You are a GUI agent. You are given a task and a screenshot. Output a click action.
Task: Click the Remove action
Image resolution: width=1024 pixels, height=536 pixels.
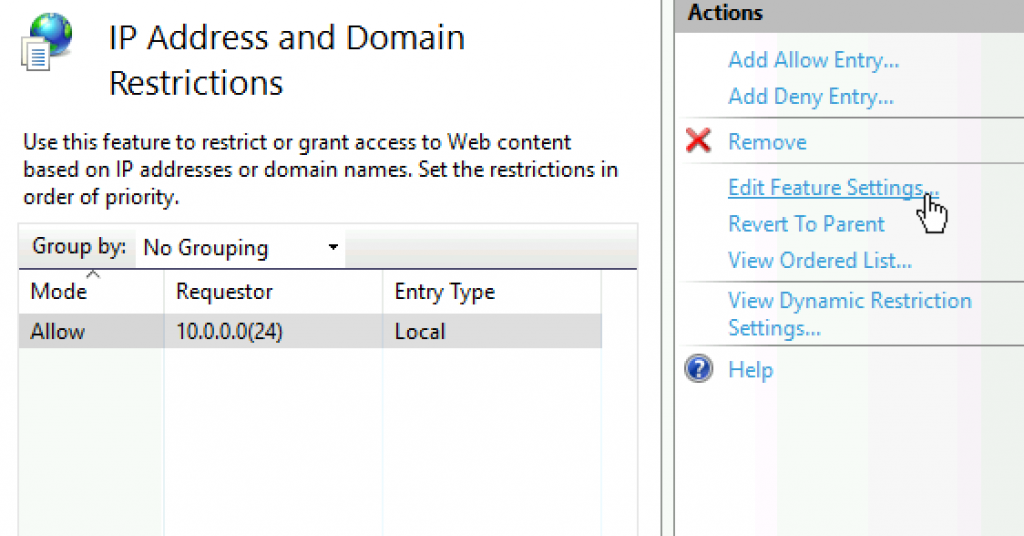(x=767, y=142)
